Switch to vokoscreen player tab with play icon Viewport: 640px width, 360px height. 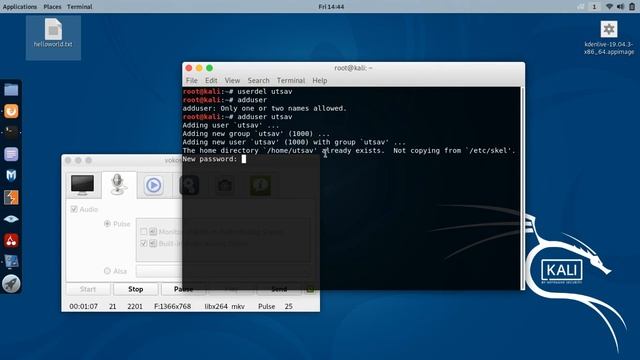(153, 185)
